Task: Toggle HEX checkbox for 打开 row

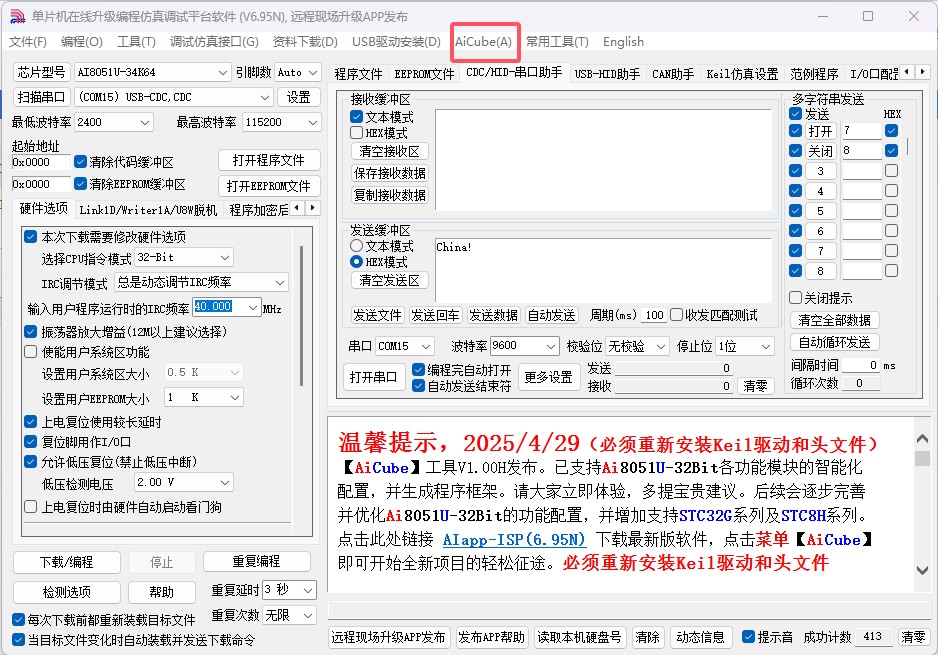Action: pos(891,130)
